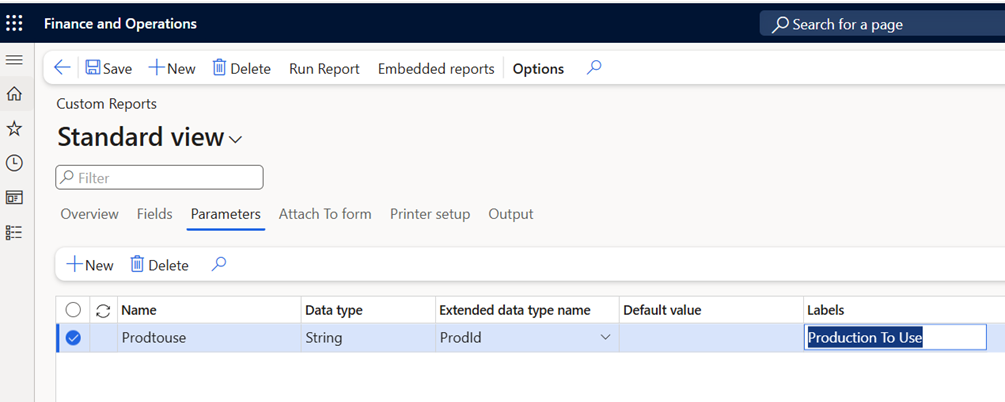
Task: Expand the left navigation hamburger menu
Action: tap(14, 61)
